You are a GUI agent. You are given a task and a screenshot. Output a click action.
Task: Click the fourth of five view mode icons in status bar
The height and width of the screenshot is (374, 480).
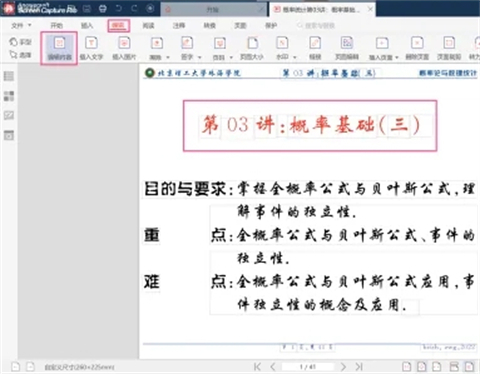pos(454,367)
